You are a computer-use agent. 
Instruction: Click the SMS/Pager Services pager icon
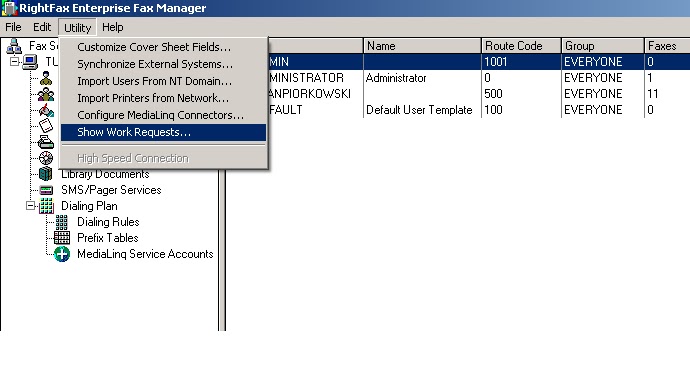46,190
